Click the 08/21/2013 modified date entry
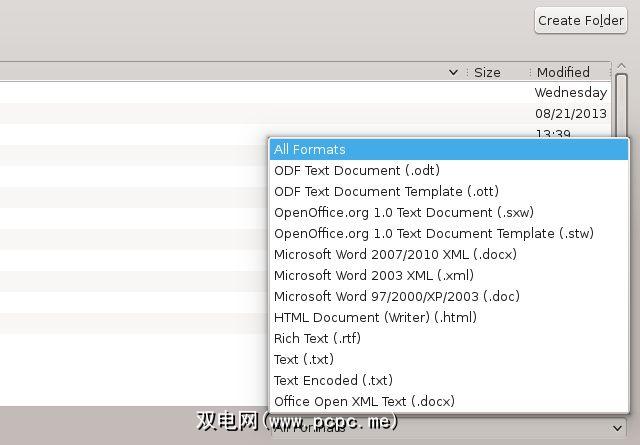 (571, 113)
